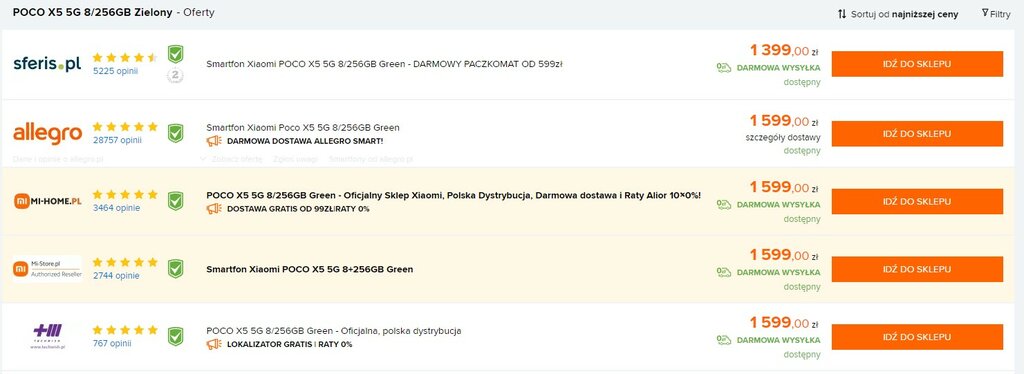
Task: Open szczegóły dostawy for the allegro offer
Action: (x=782, y=138)
